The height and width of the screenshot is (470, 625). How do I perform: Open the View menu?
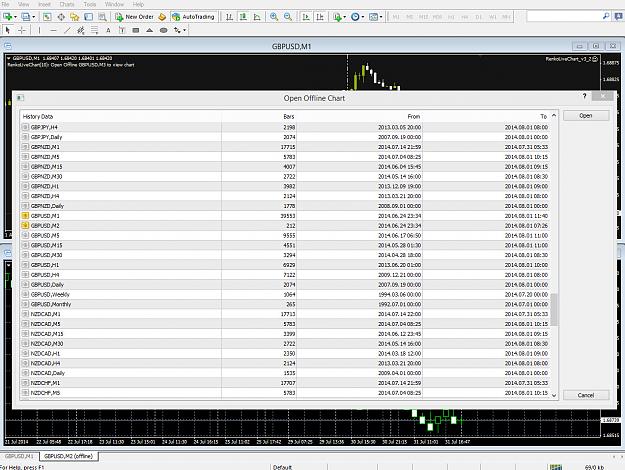24,4
